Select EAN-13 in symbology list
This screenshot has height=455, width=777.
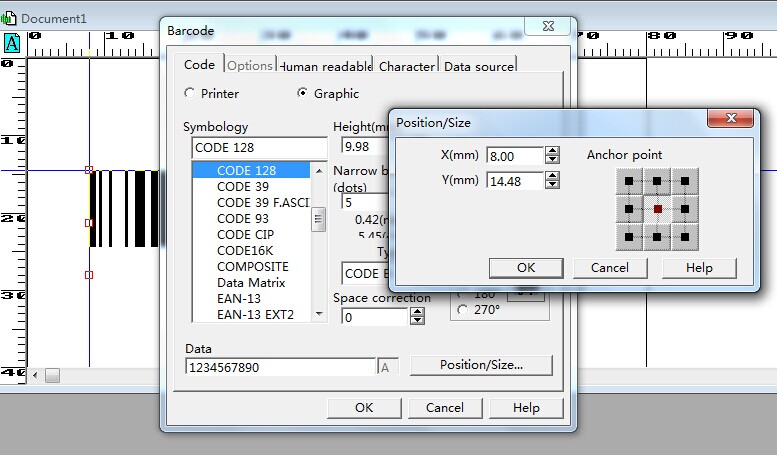[x=251, y=298]
